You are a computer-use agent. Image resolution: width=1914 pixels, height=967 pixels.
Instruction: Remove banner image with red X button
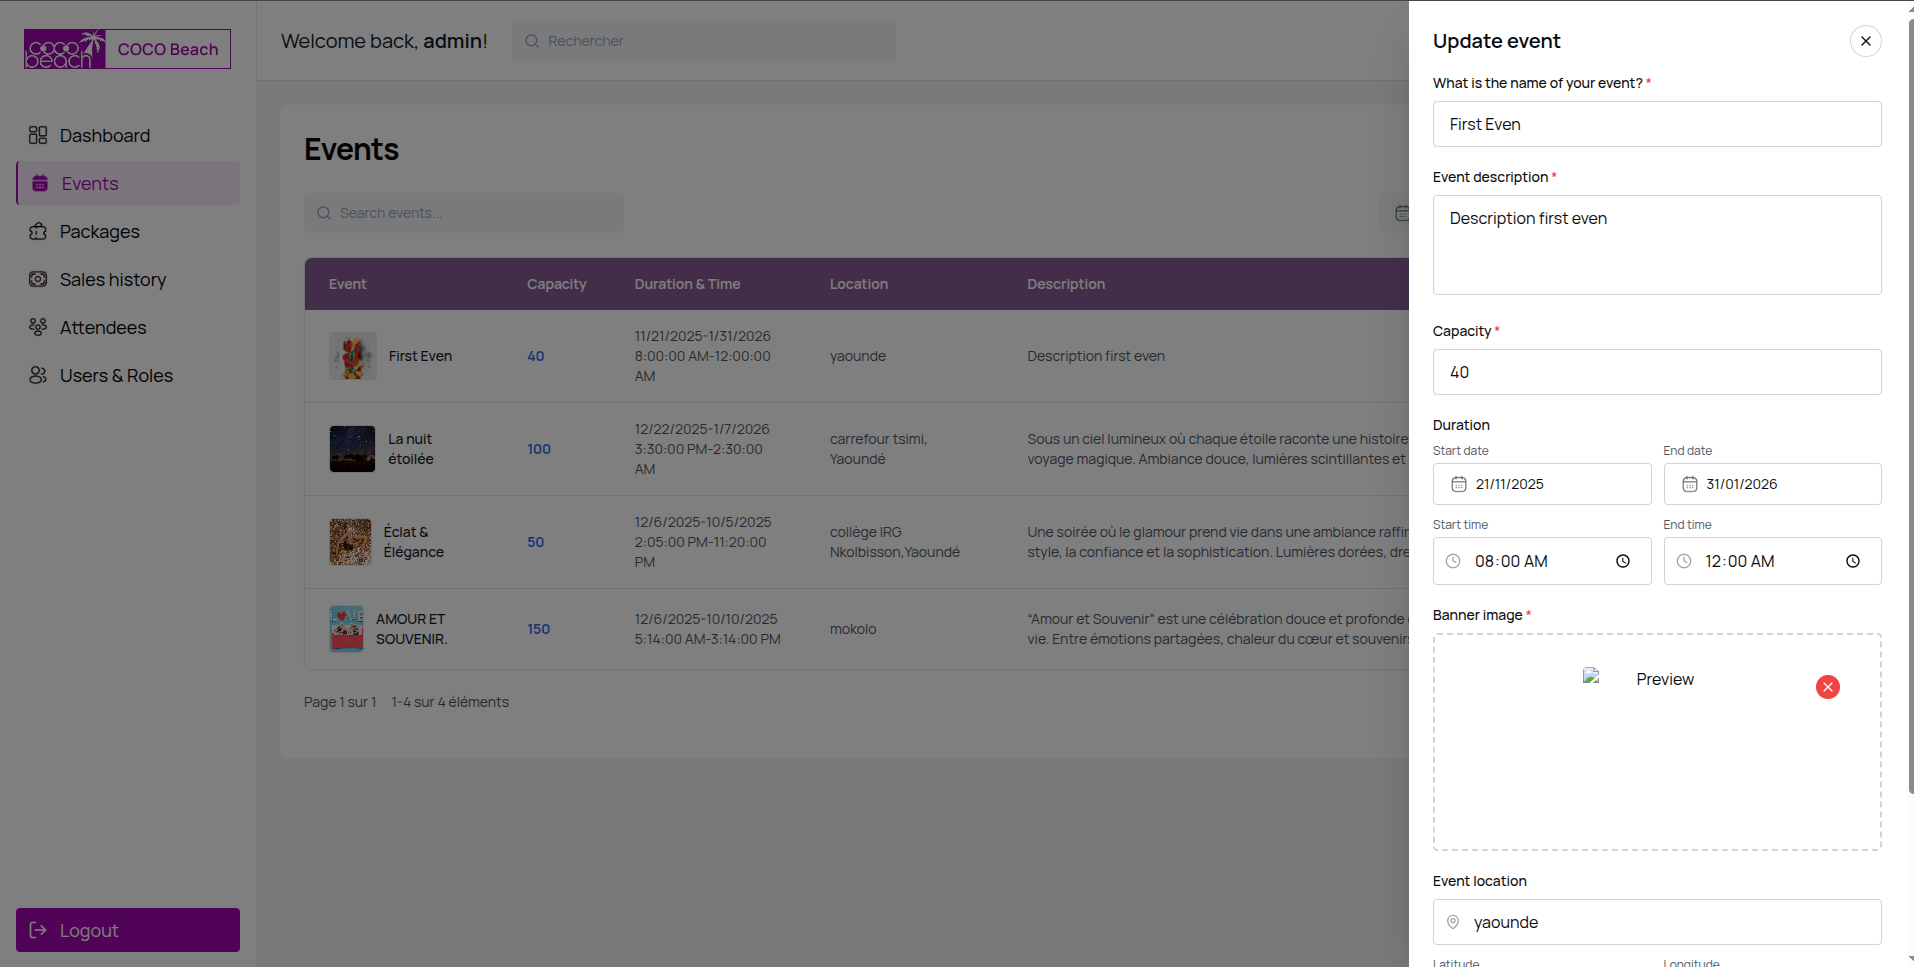(1827, 687)
